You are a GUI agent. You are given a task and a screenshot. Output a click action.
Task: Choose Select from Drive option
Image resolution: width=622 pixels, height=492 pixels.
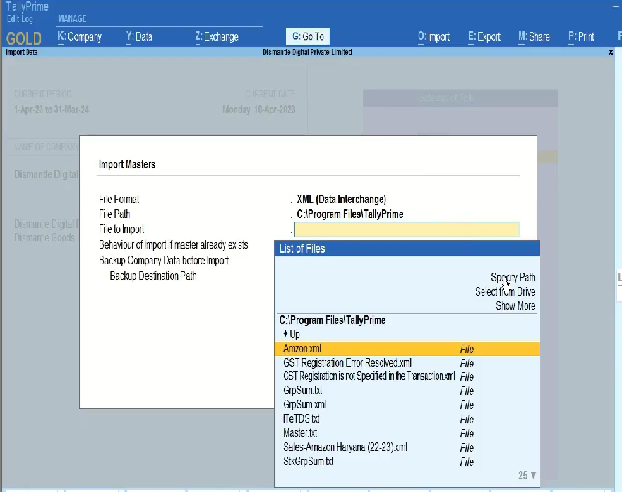(x=505, y=292)
